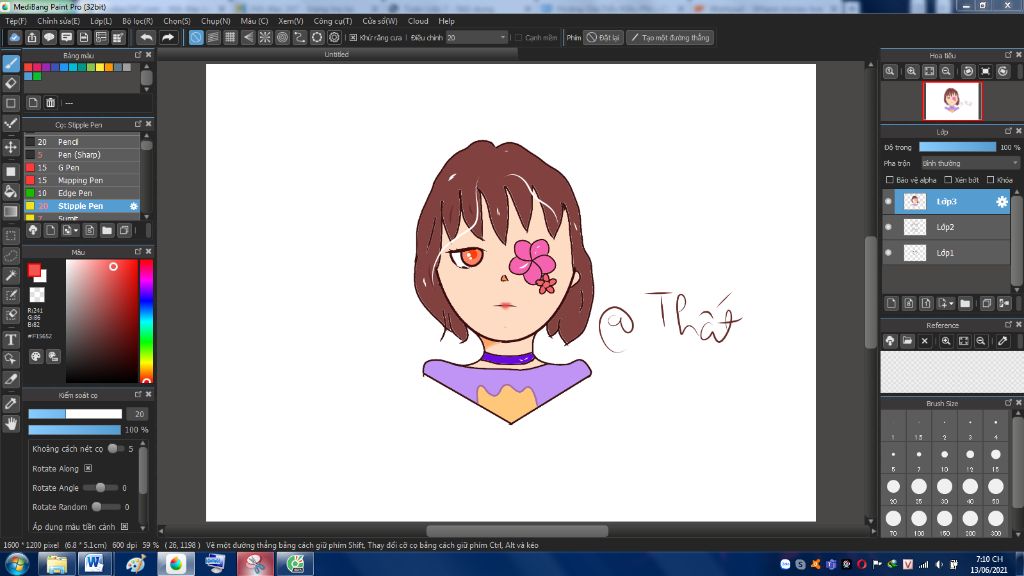1024x576 pixels.
Task: Enable the radial snap icon
Action: (x=264, y=37)
